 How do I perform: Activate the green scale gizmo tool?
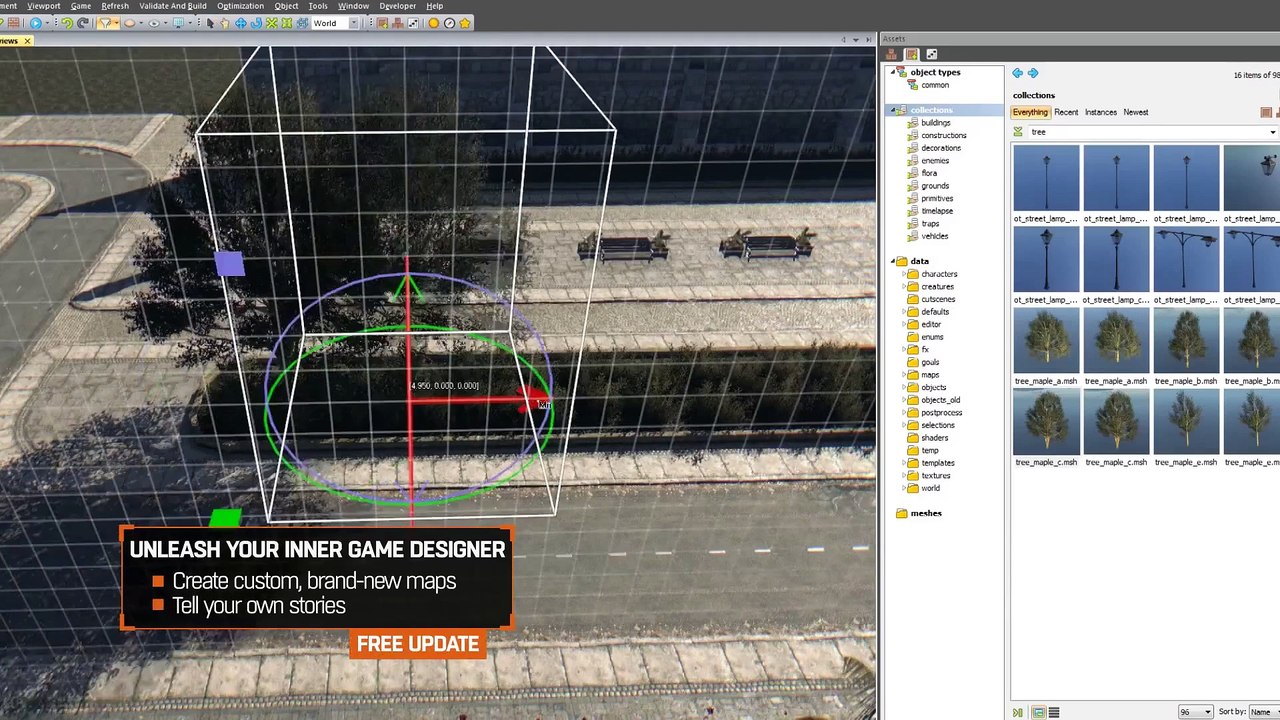click(x=272, y=23)
